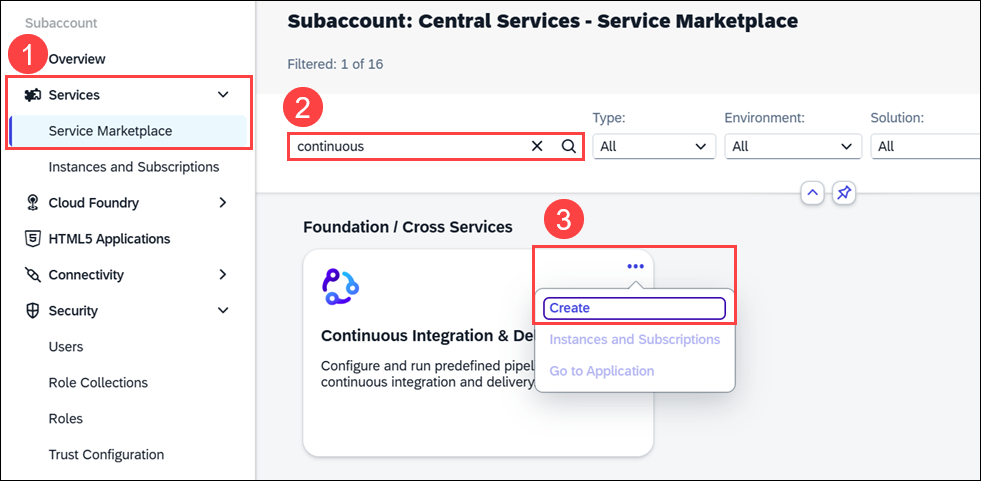Expand the Cloud Foundry chevron
This screenshot has width=981, height=481.
223,203
